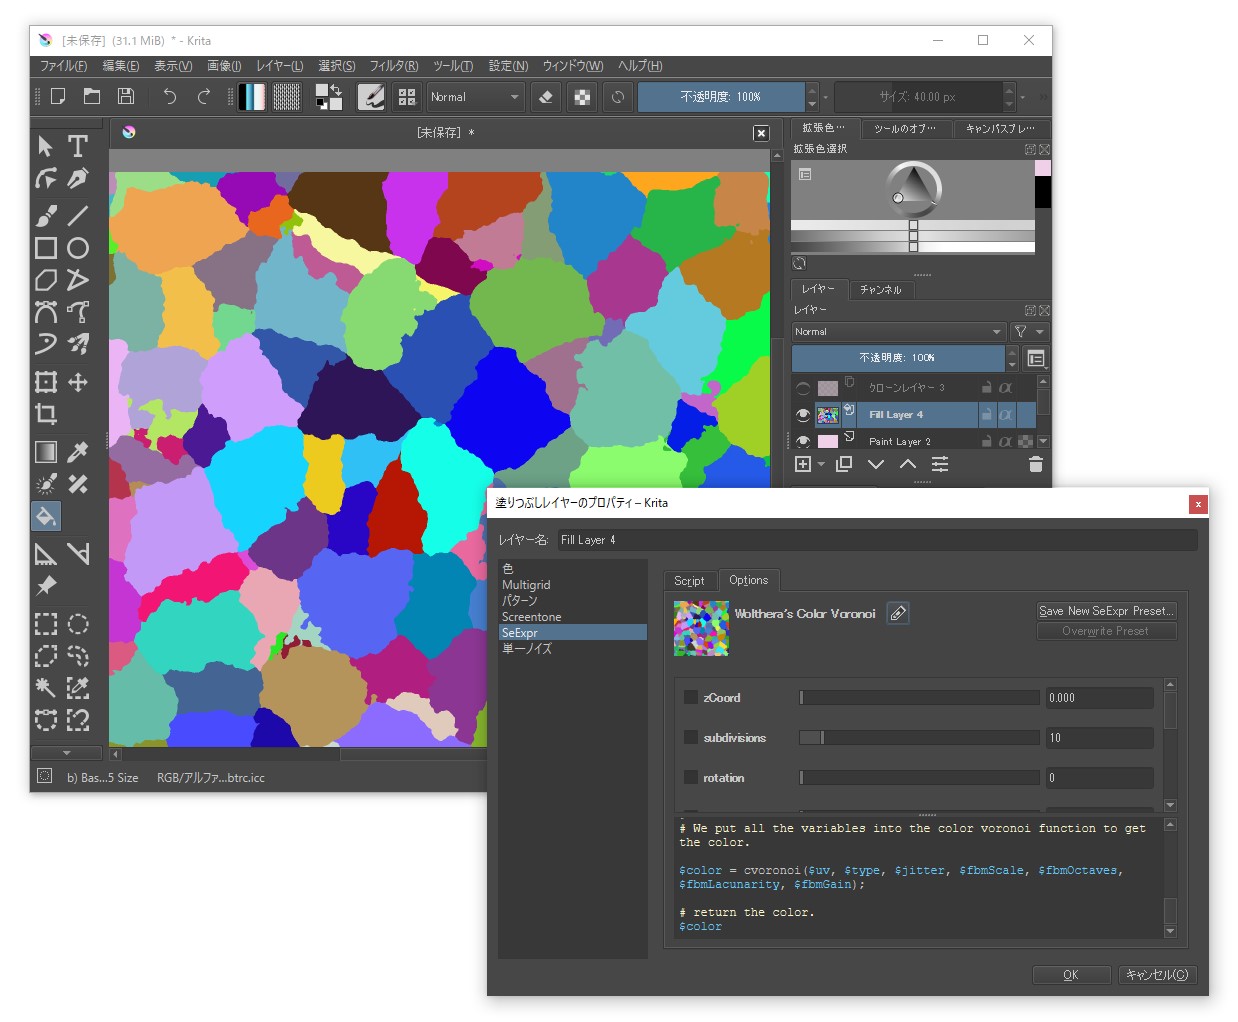Click the layer 不透明度 100% slider
This screenshot has width=1238, height=1022.
(898, 358)
